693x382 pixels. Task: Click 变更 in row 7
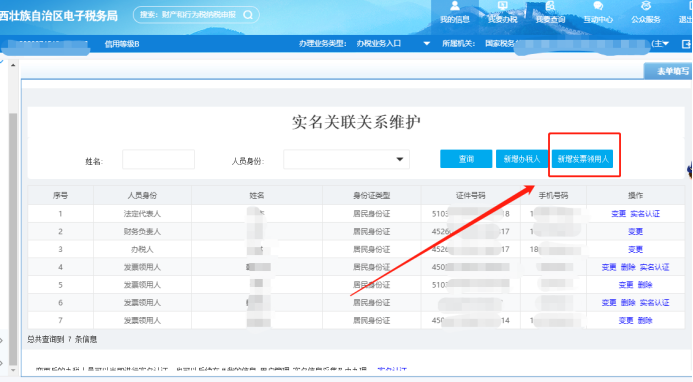[x=626, y=321]
